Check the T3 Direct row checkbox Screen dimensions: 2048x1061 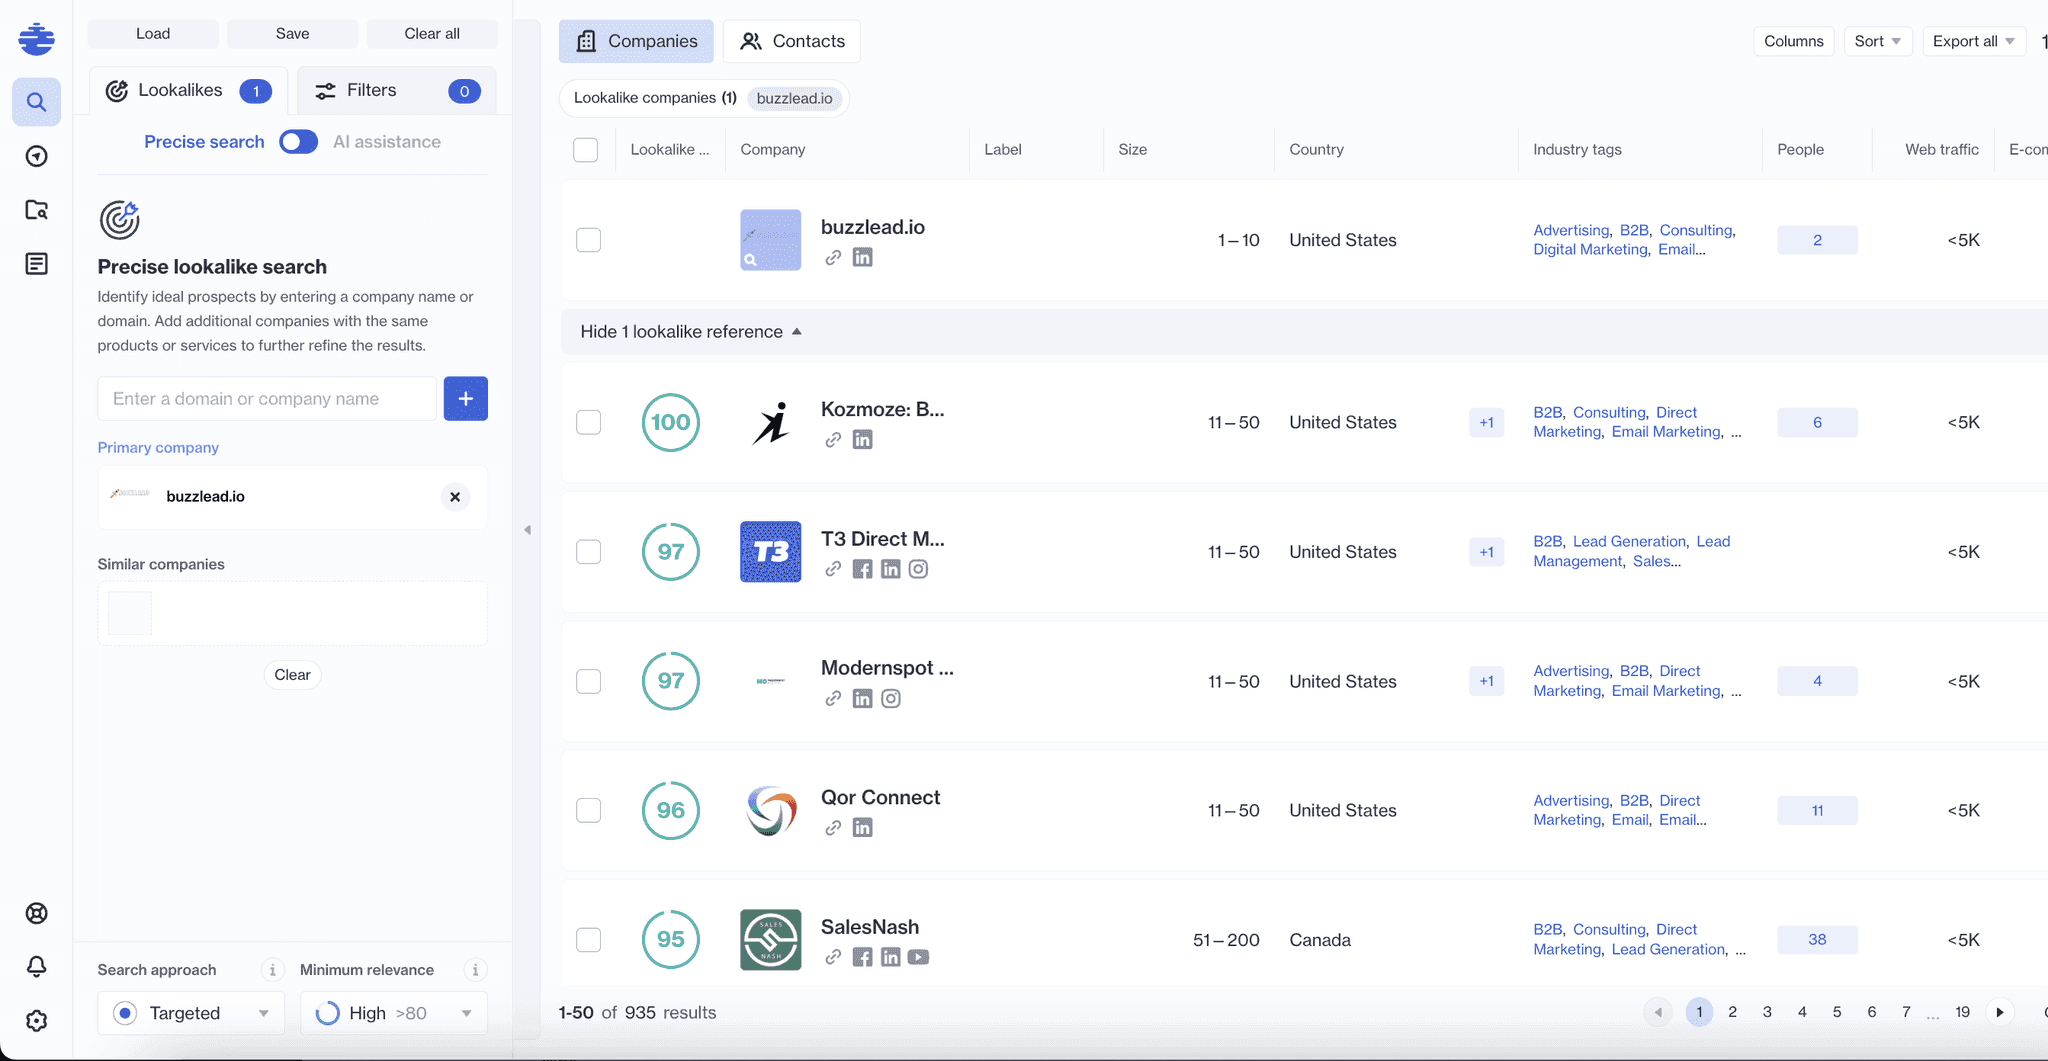pyautogui.click(x=589, y=552)
